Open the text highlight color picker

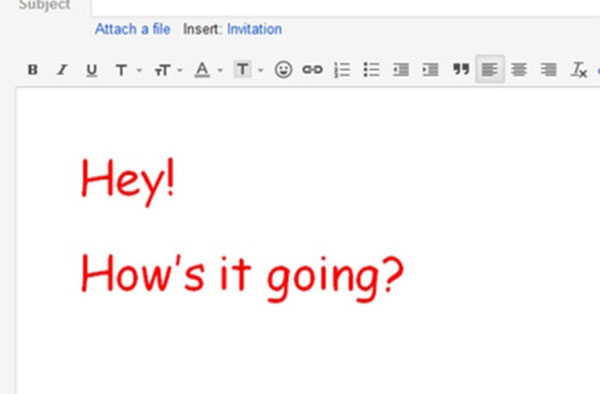point(243,70)
